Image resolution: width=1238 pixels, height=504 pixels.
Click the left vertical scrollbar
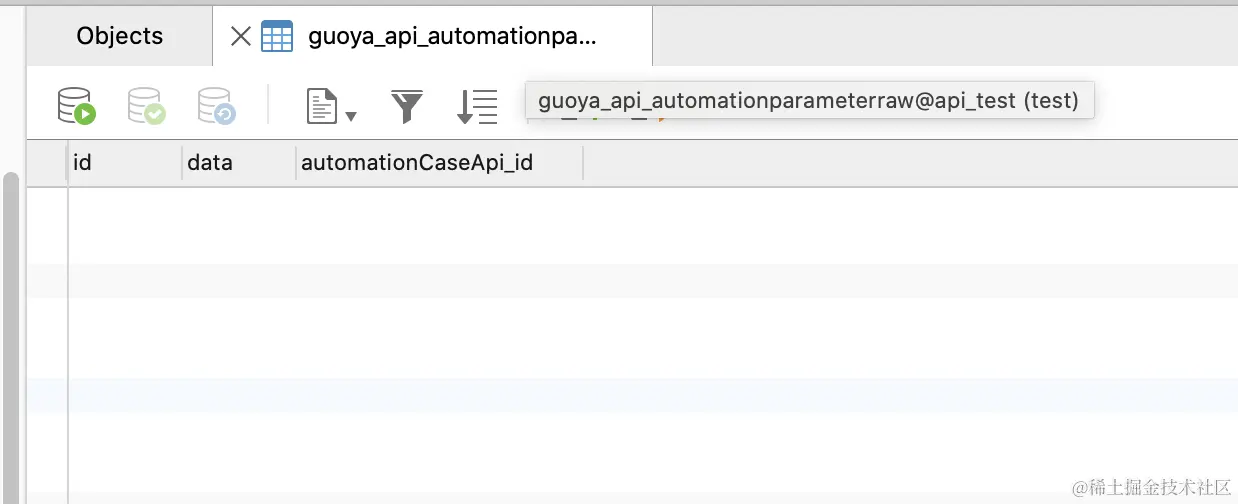[11, 330]
